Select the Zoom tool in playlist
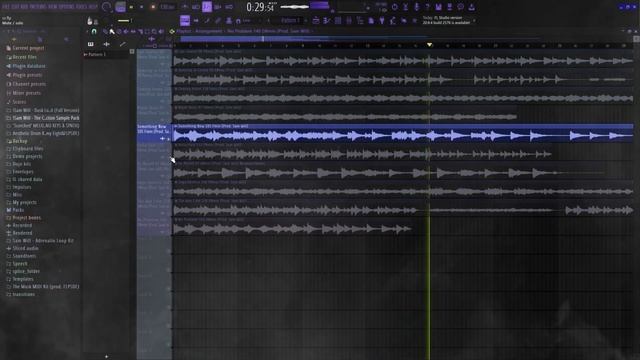Image resolution: width=640 pixels, height=360 pixels. pos(154,31)
